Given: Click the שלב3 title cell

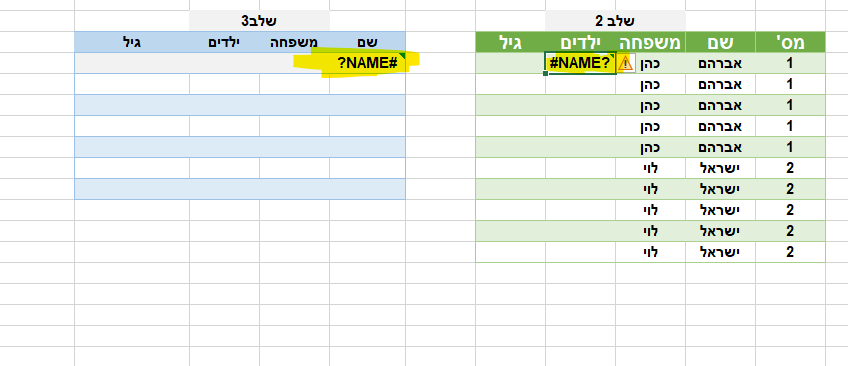Looking at the screenshot, I should (259, 21).
